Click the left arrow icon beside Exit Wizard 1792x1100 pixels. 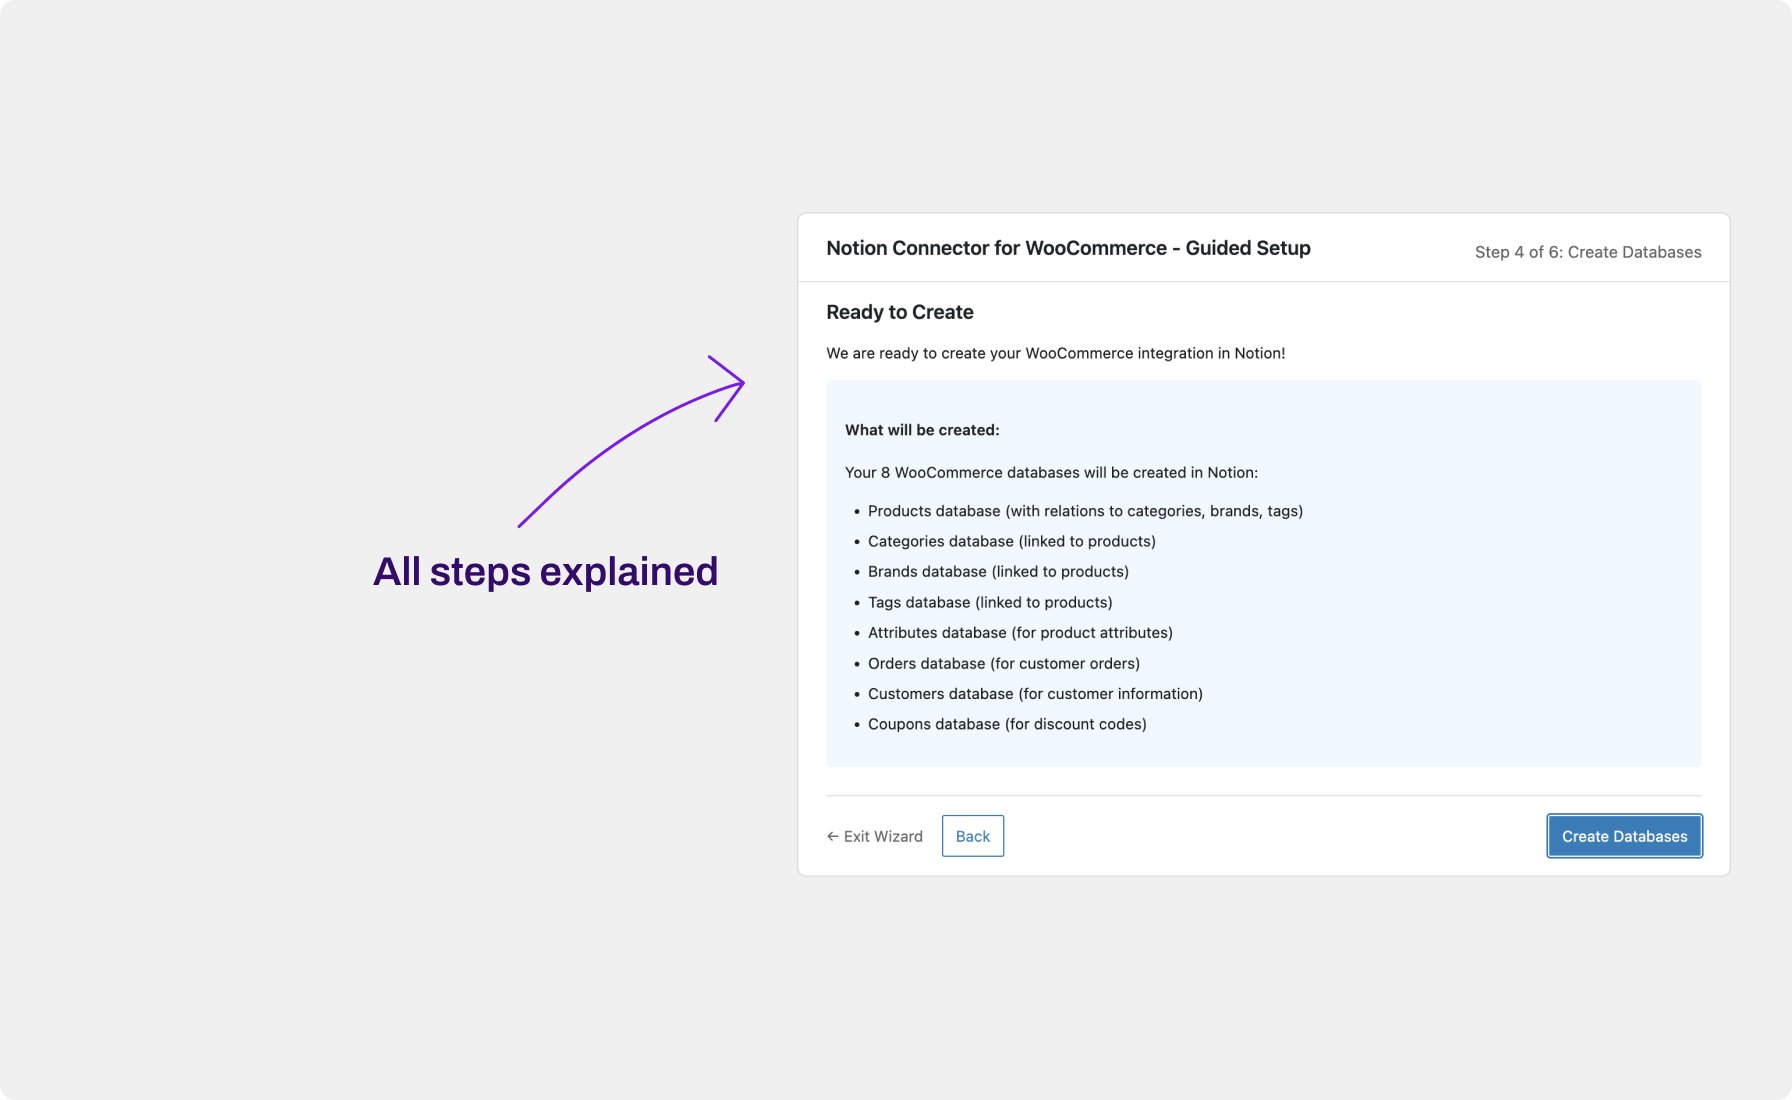(x=832, y=836)
